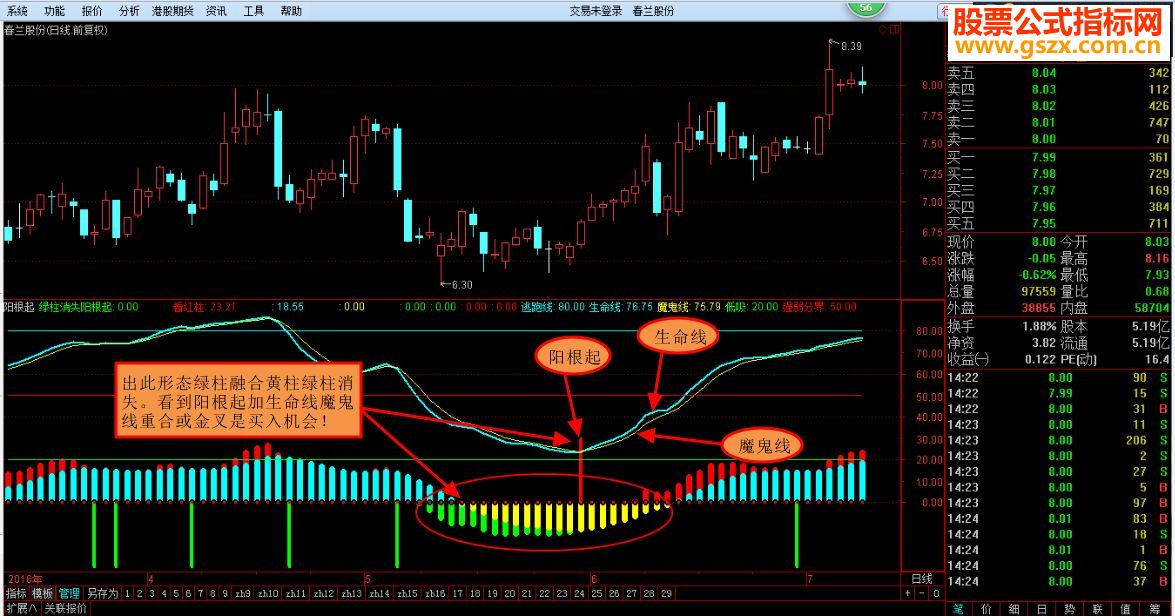Click the 现价 row label
The image size is (1175, 616).
961,241
